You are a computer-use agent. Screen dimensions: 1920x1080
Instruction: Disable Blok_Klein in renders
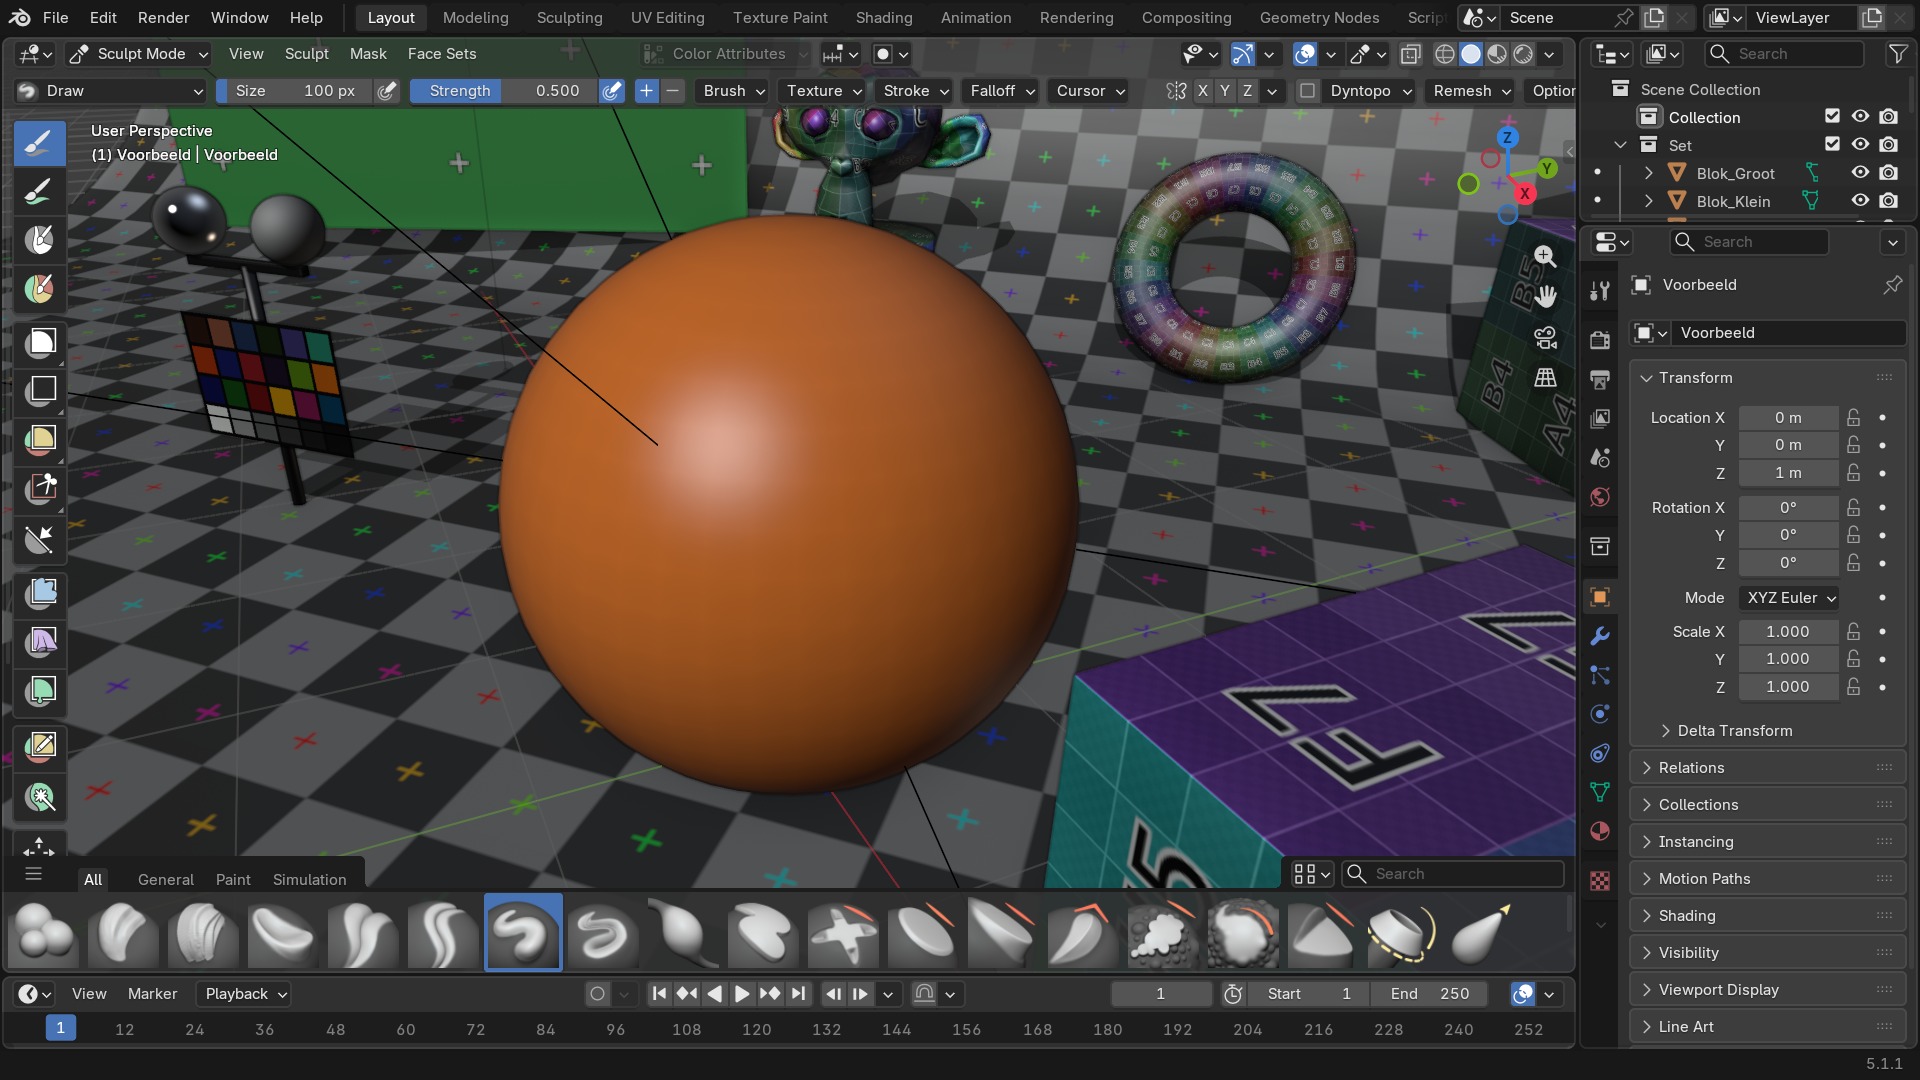(x=1888, y=201)
